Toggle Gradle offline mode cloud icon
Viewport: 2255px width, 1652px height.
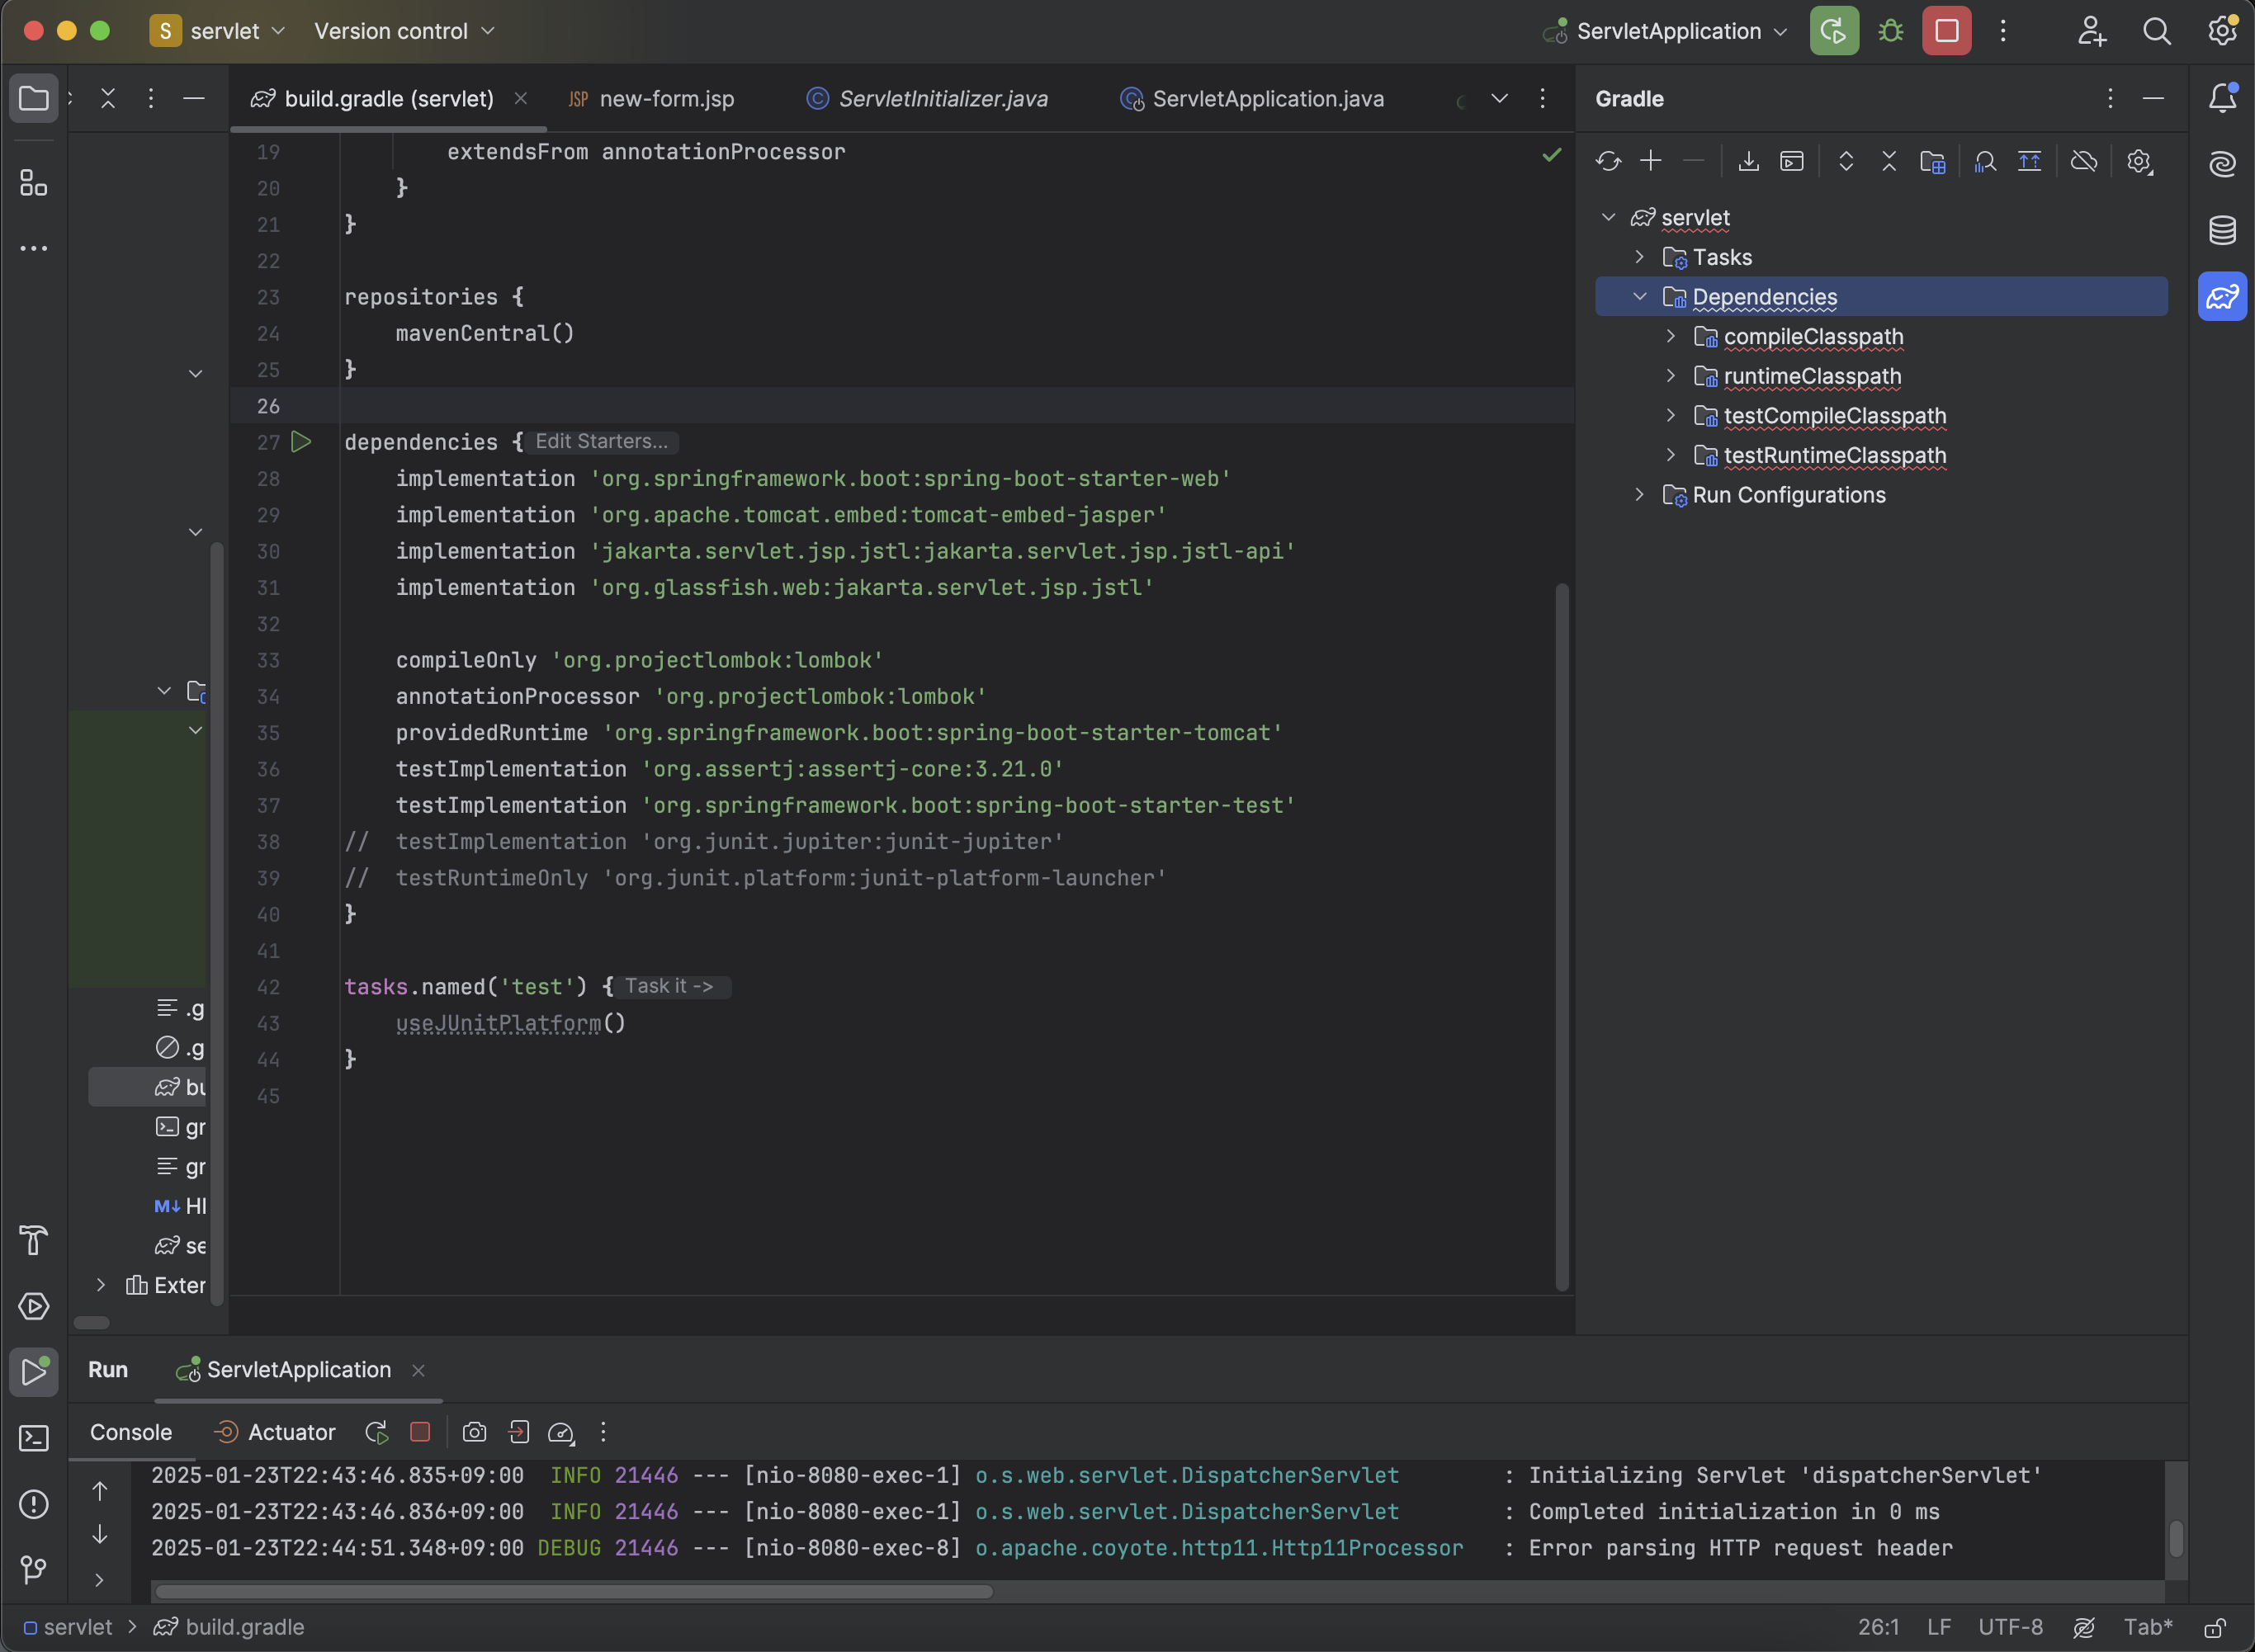2084,161
